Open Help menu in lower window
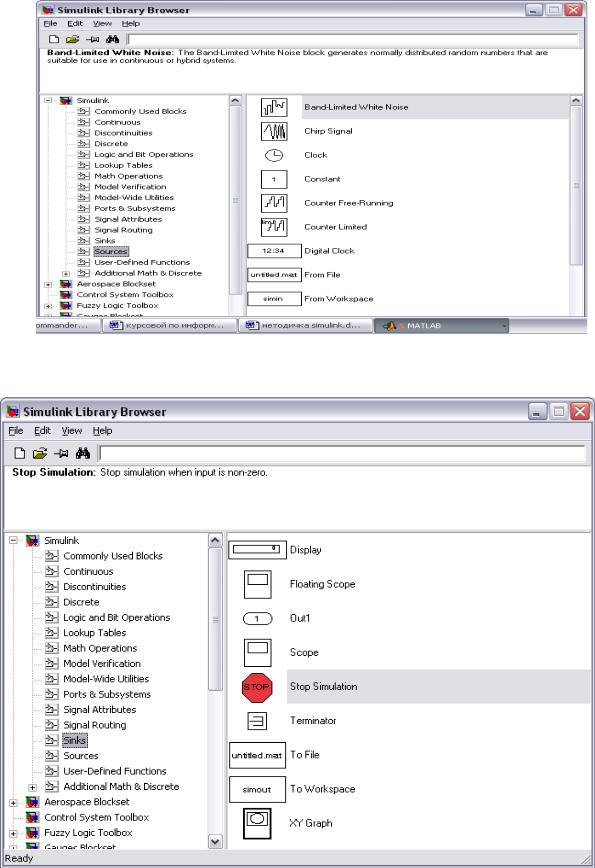Screen dimensions: 595x868 click(x=102, y=431)
